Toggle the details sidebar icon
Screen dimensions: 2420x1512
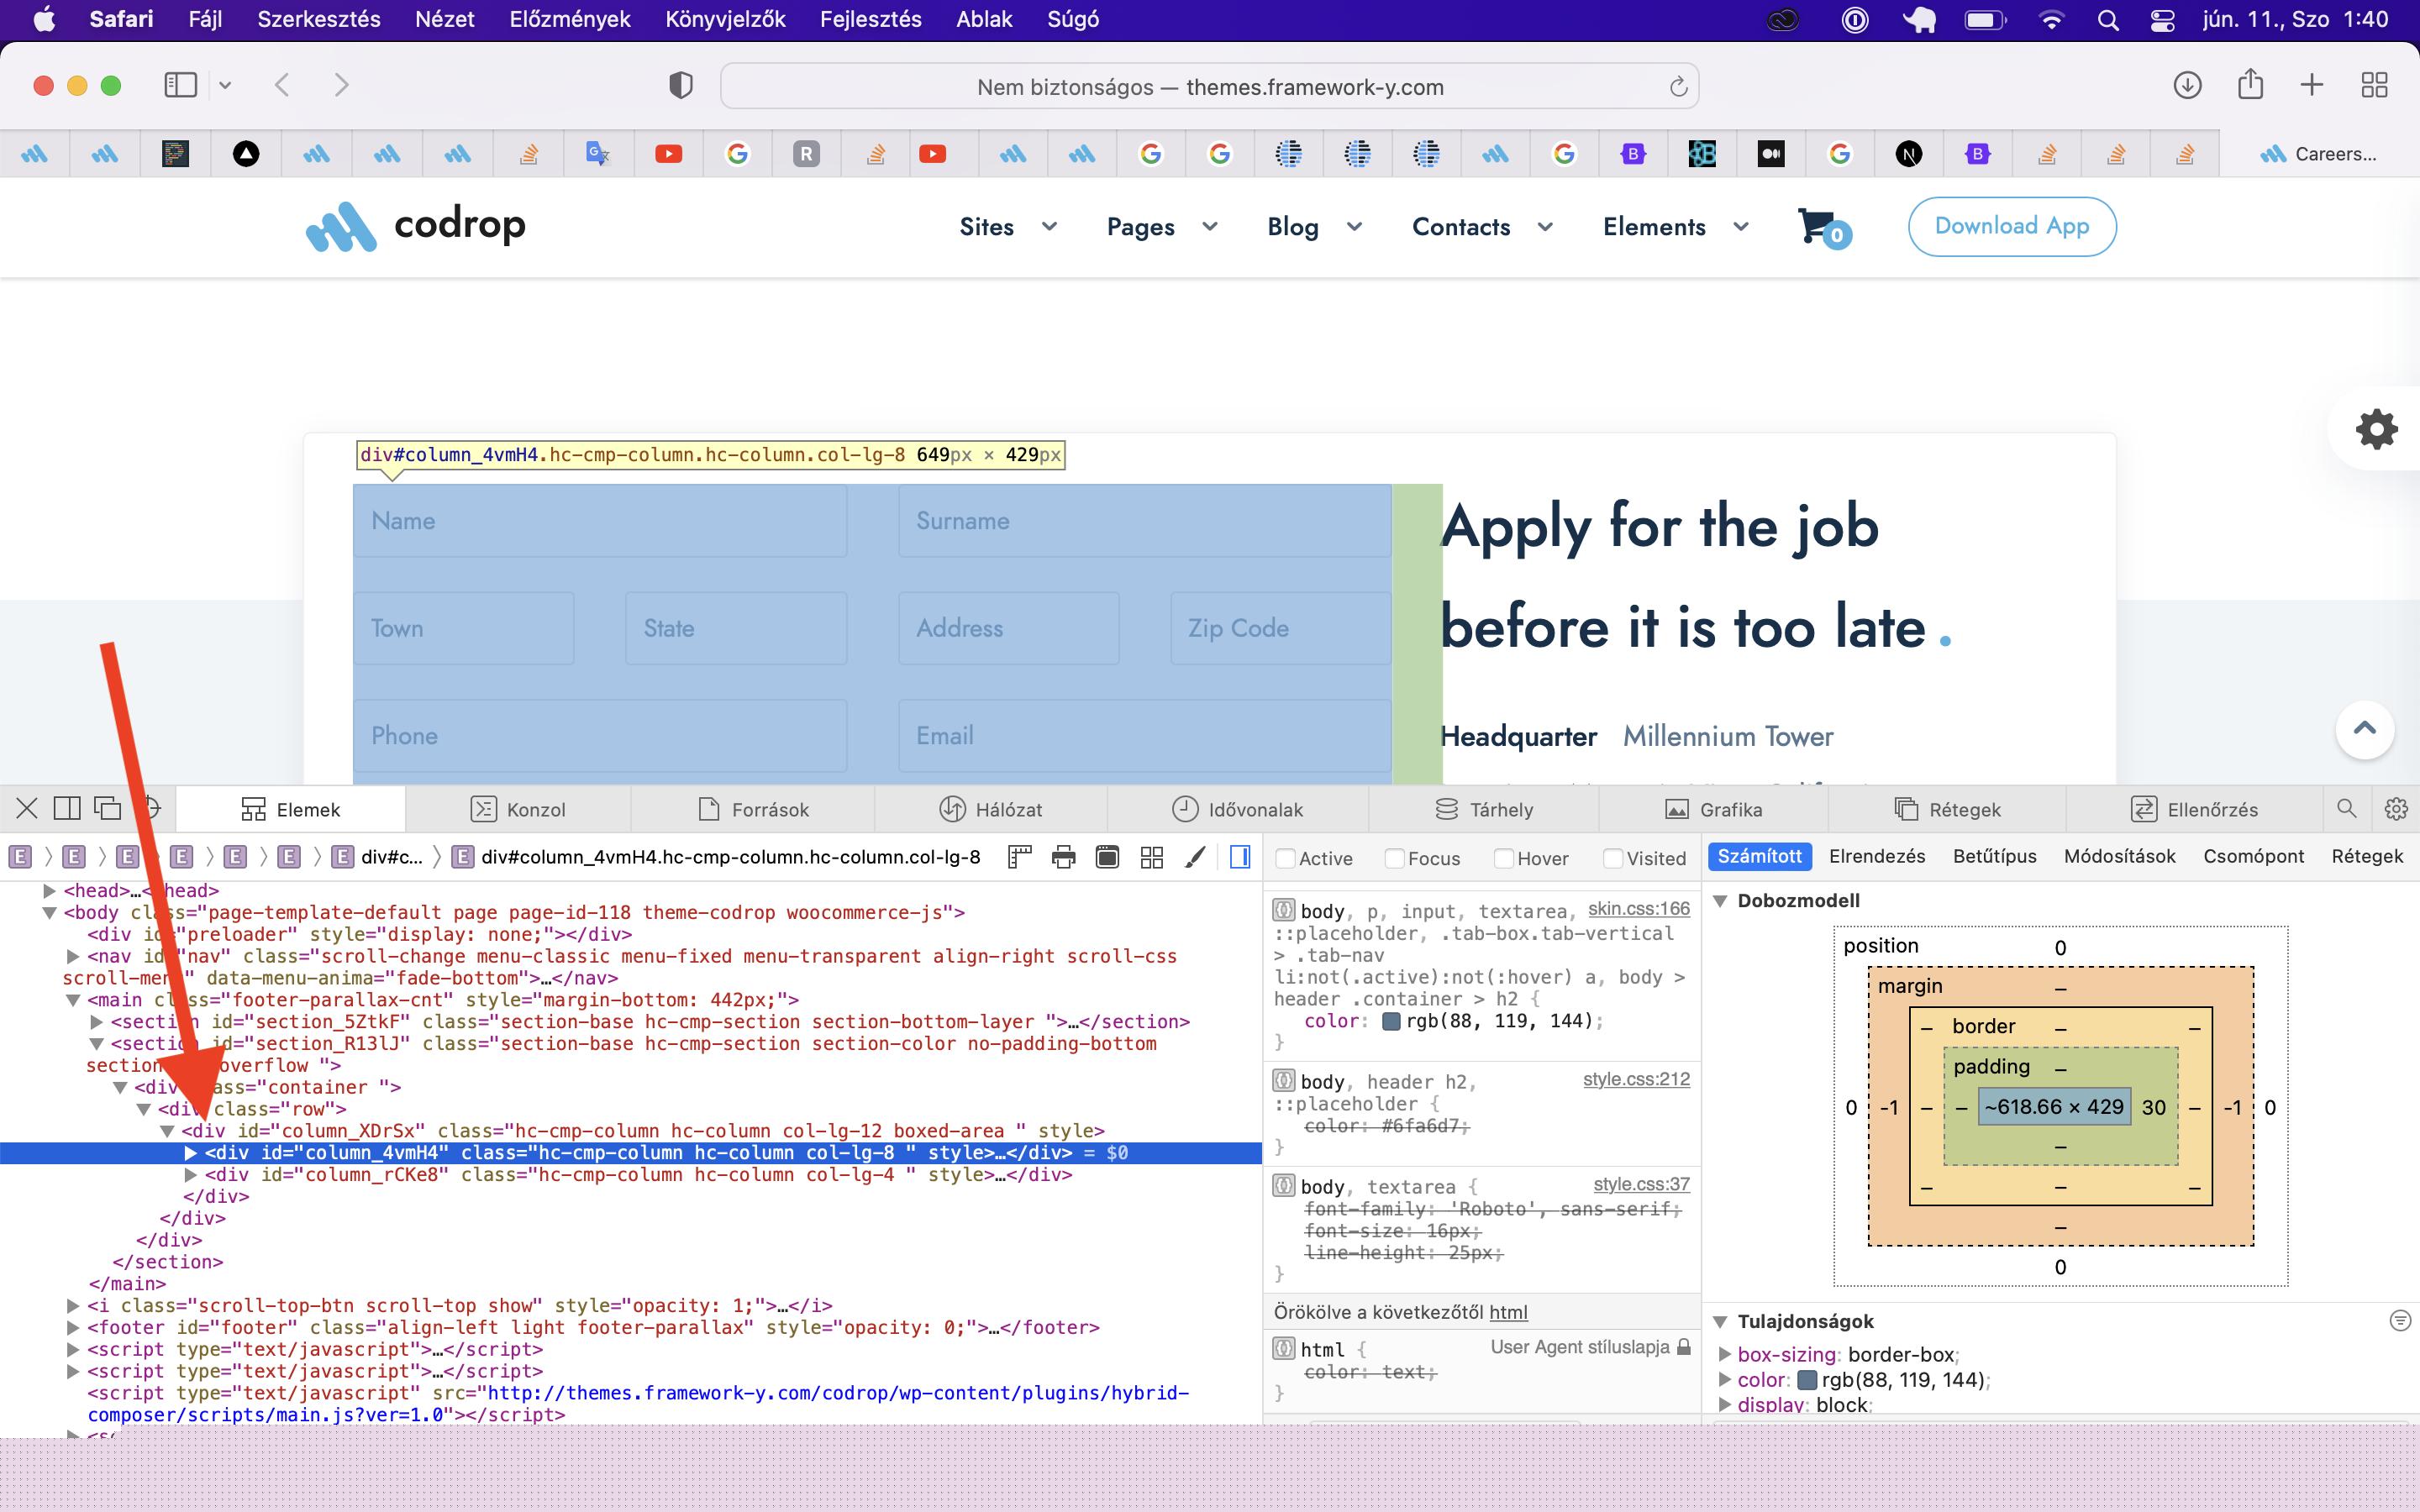tap(1240, 857)
